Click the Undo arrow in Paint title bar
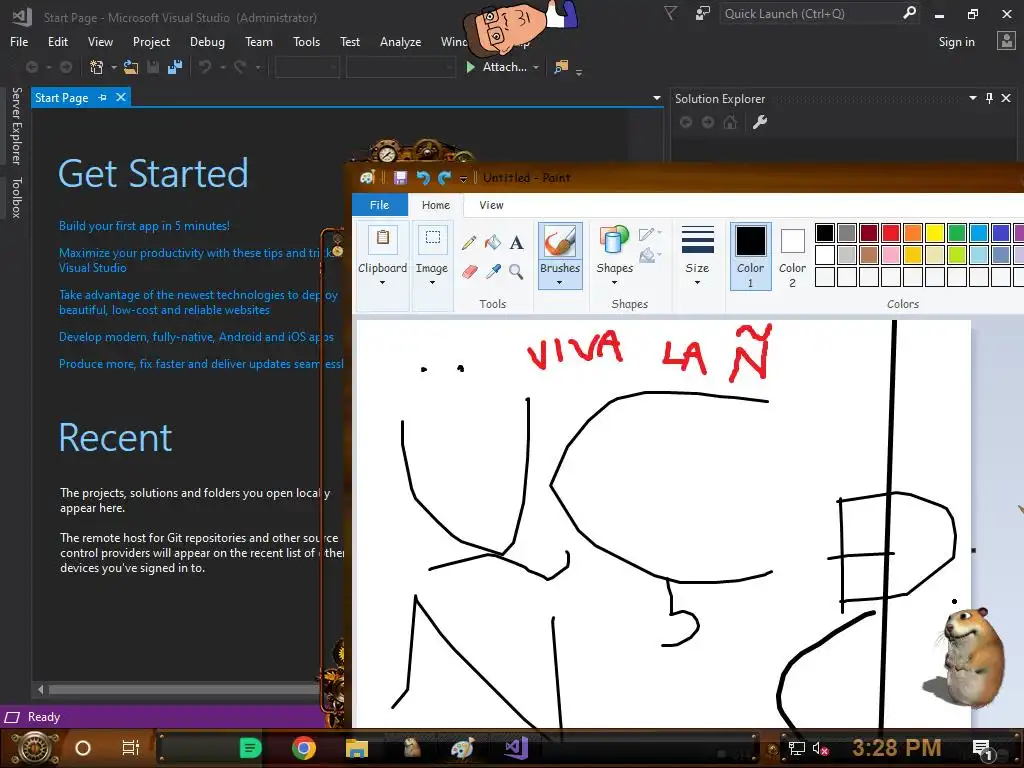Viewport: 1024px width, 768px height. (423, 178)
